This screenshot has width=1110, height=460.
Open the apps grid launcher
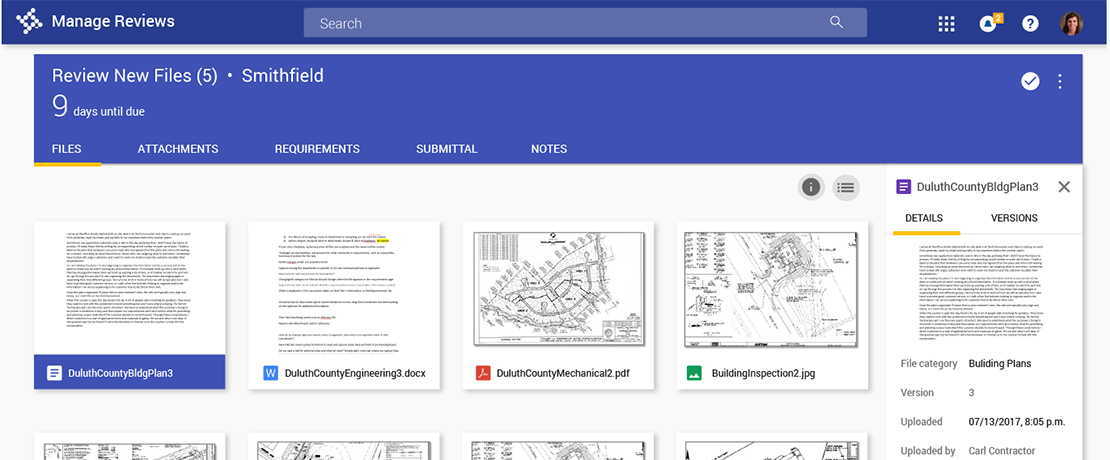[x=946, y=24]
